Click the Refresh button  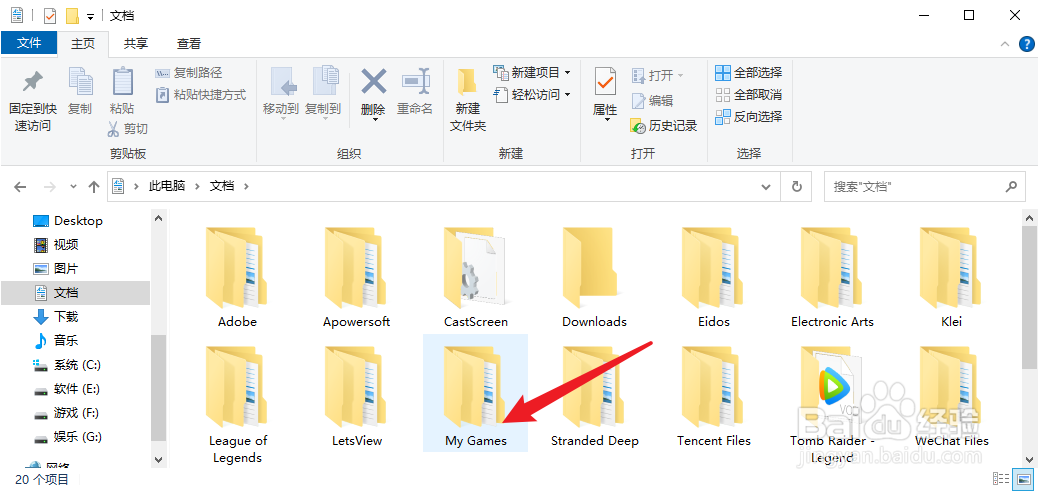point(796,187)
